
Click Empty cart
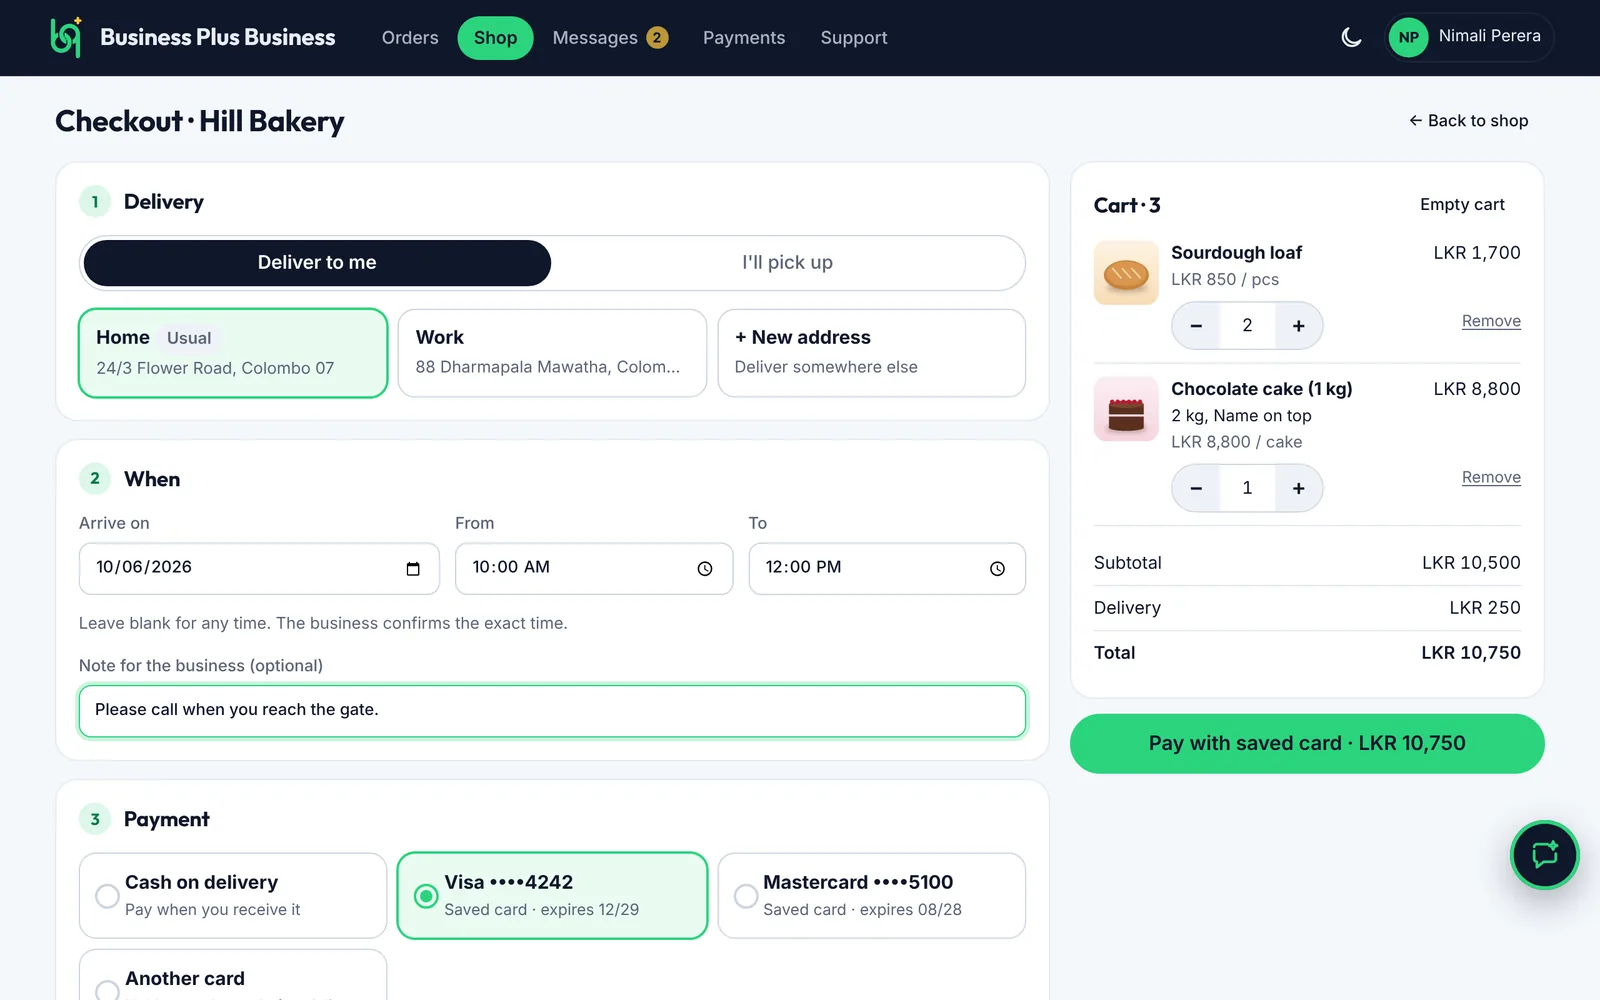(1462, 205)
